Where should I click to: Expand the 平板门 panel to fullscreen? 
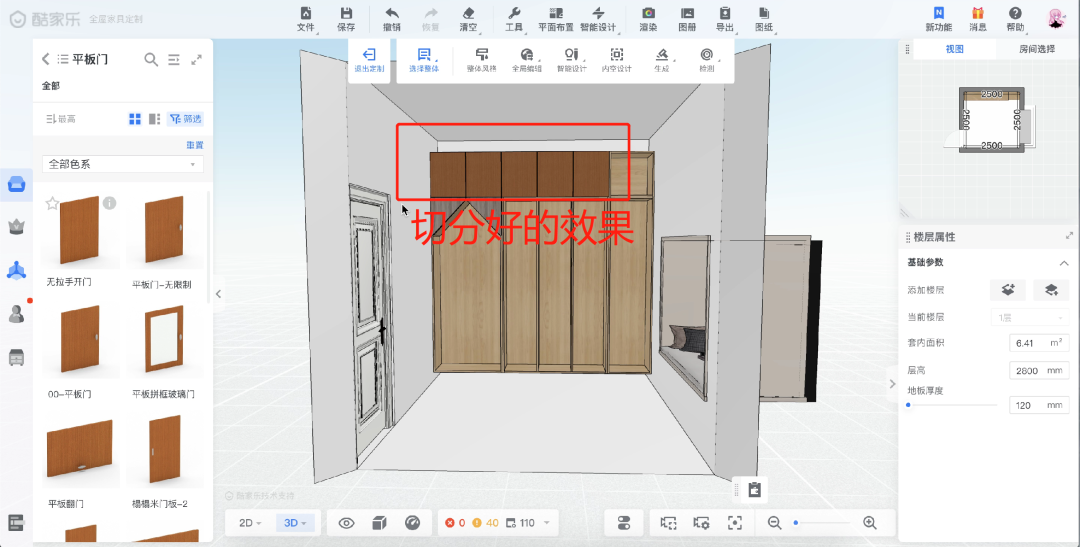coord(197,60)
